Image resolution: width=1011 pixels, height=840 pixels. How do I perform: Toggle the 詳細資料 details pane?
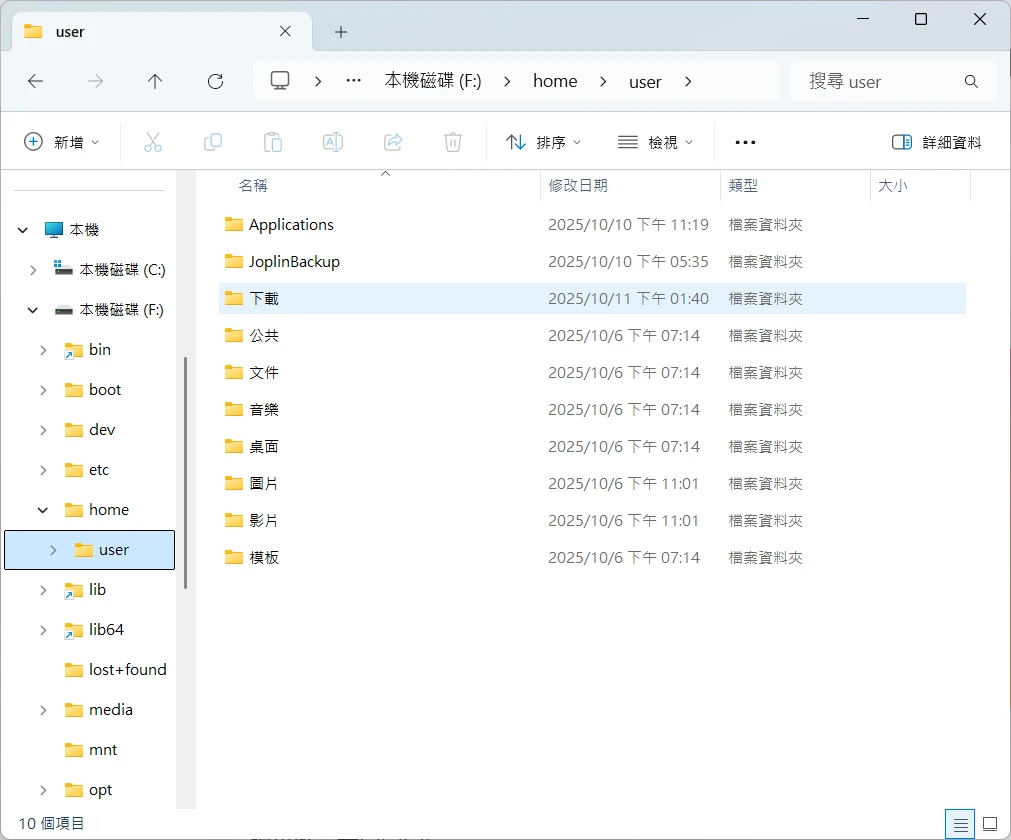tap(937, 142)
